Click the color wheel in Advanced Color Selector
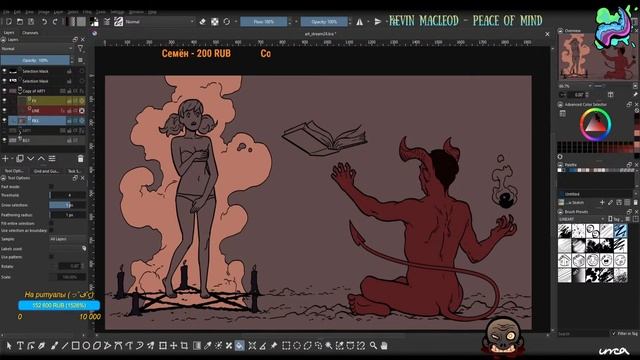The width and height of the screenshot is (640, 360). (x=596, y=124)
